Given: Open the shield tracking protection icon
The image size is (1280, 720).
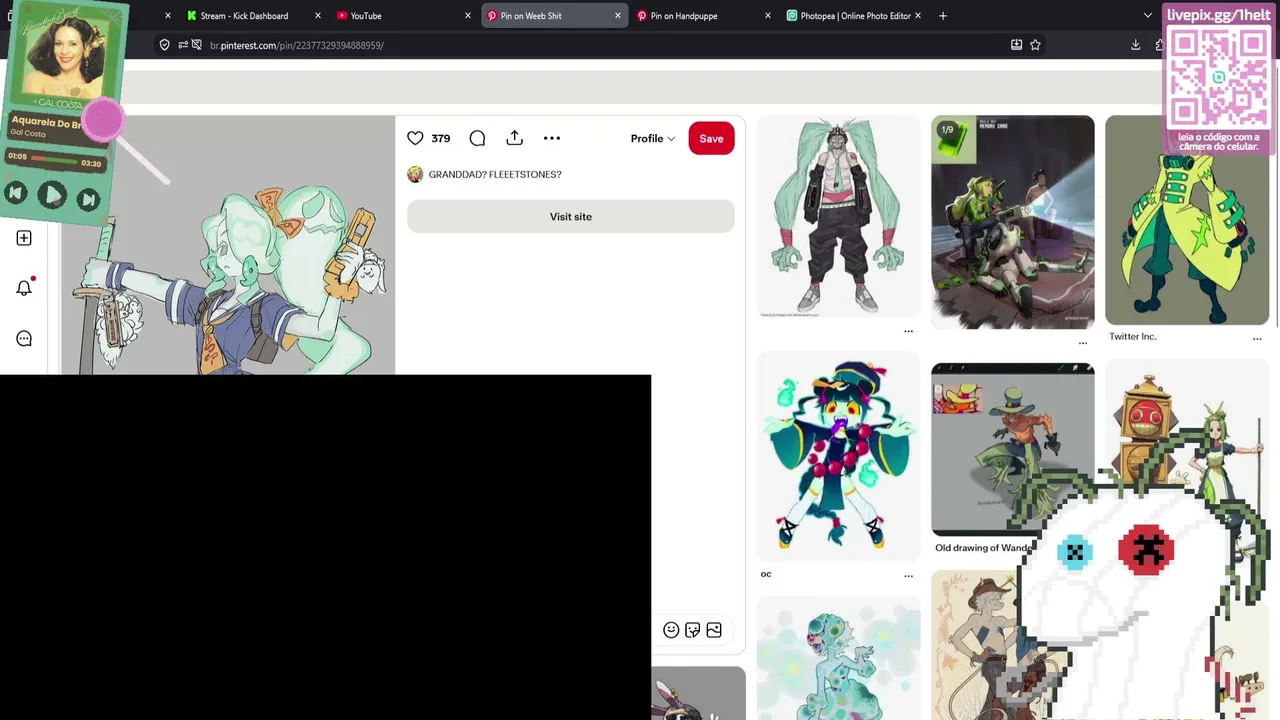Looking at the screenshot, I should click(x=165, y=45).
